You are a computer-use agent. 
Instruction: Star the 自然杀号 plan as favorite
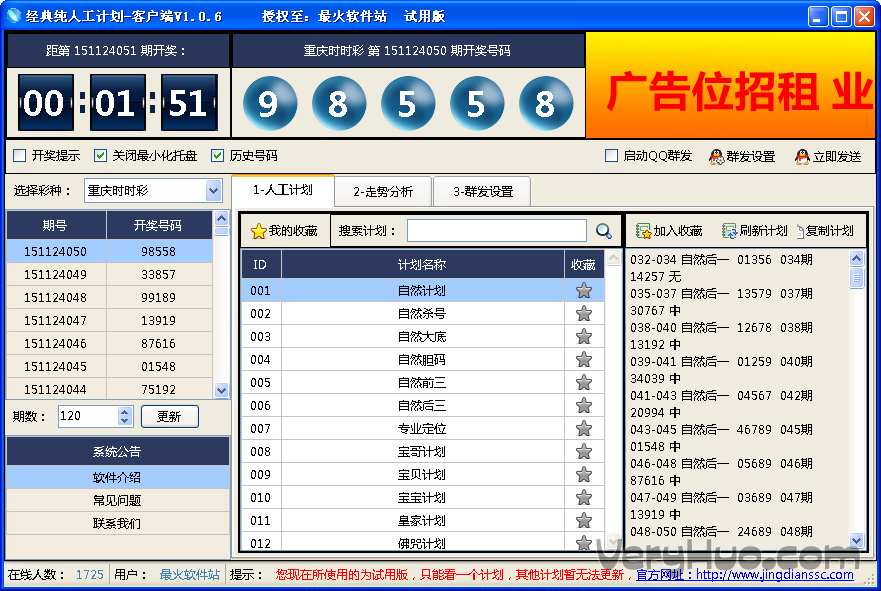(x=584, y=314)
